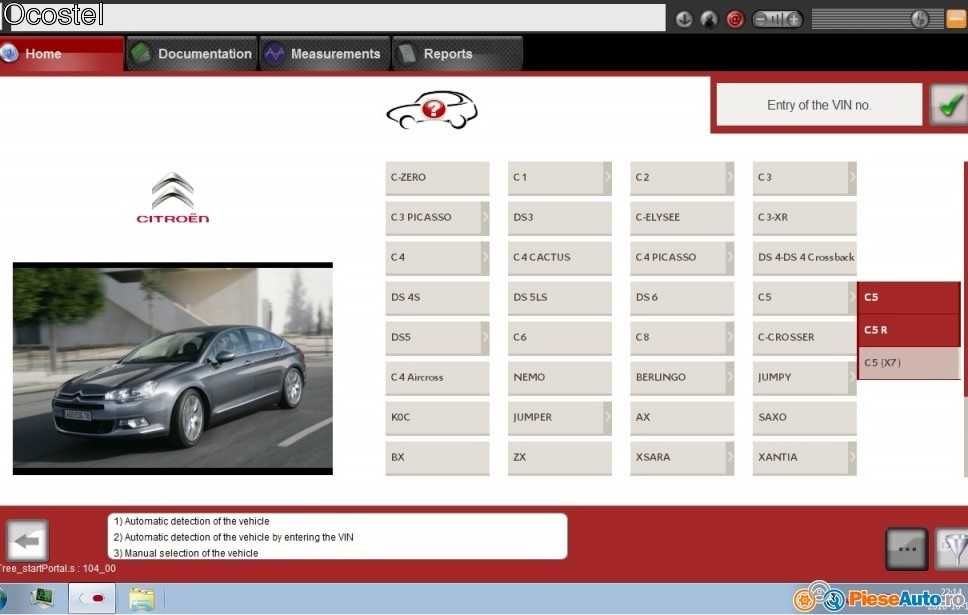Image resolution: width=968 pixels, height=615 pixels.
Task: Select C5 in the C5 submenu
Action: (x=909, y=298)
